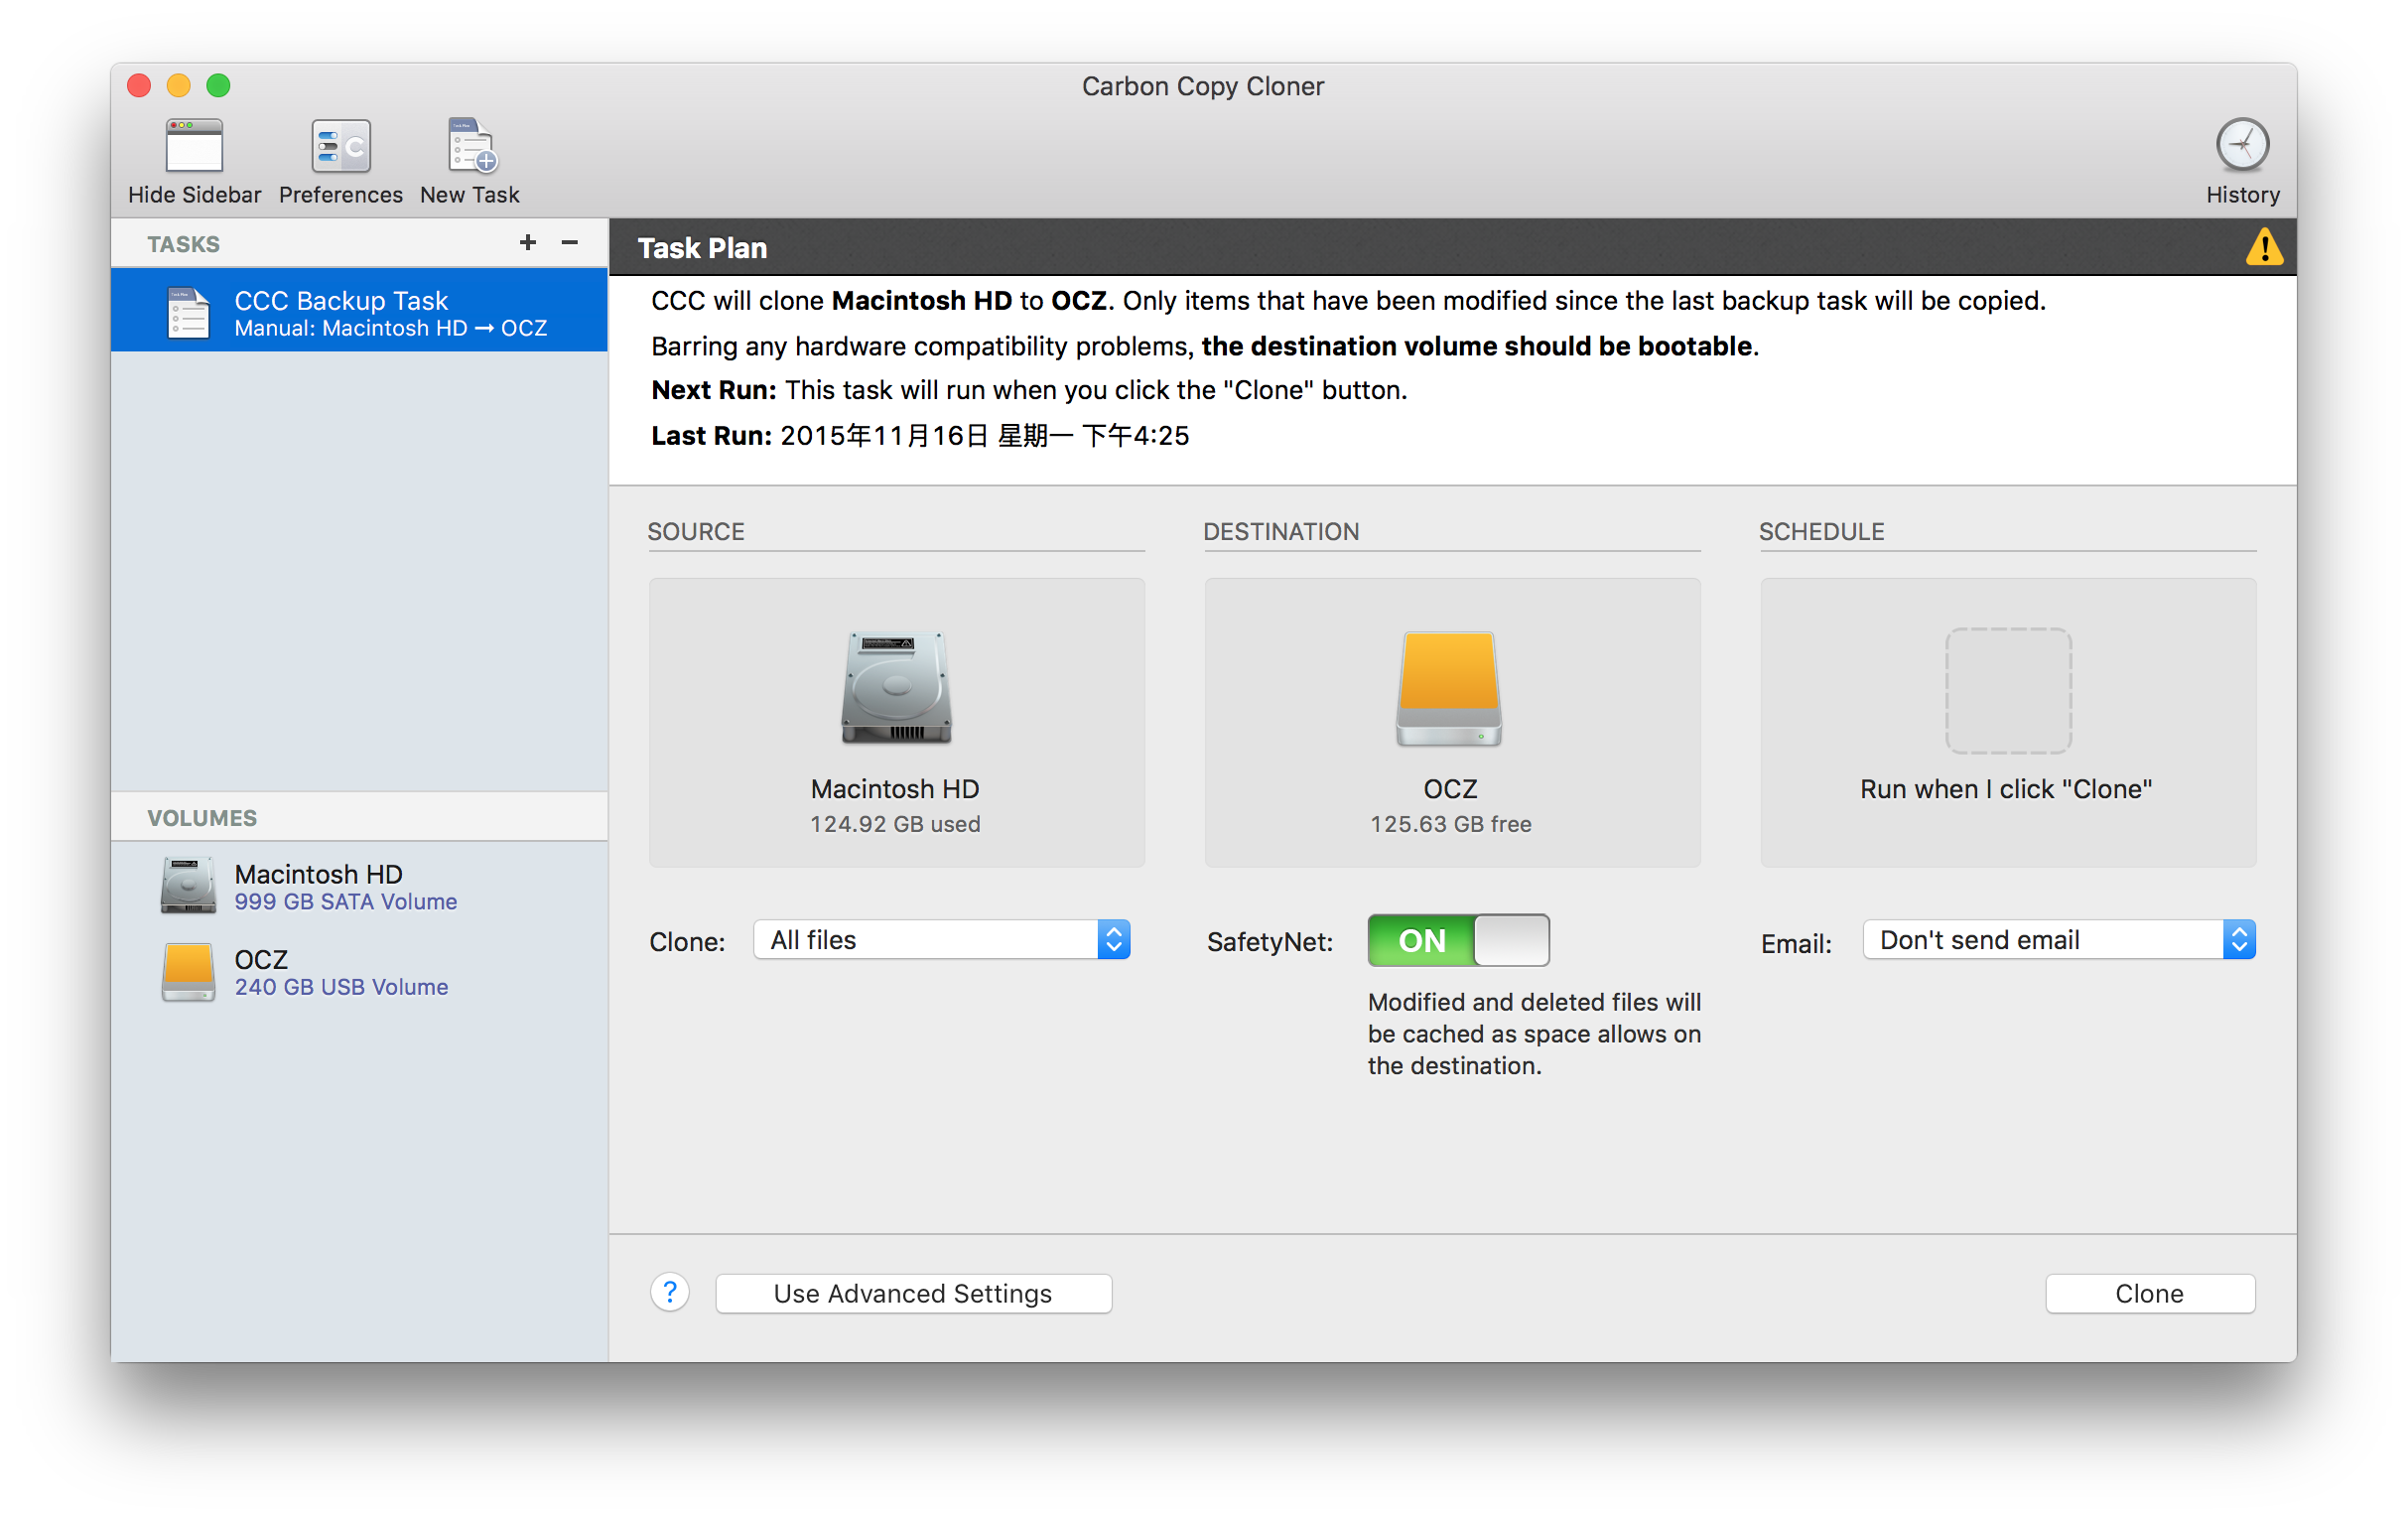Viewport: 2408px width, 1521px height.
Task: Select CCC Backup Task in sidebar
Action: point(360,312)
